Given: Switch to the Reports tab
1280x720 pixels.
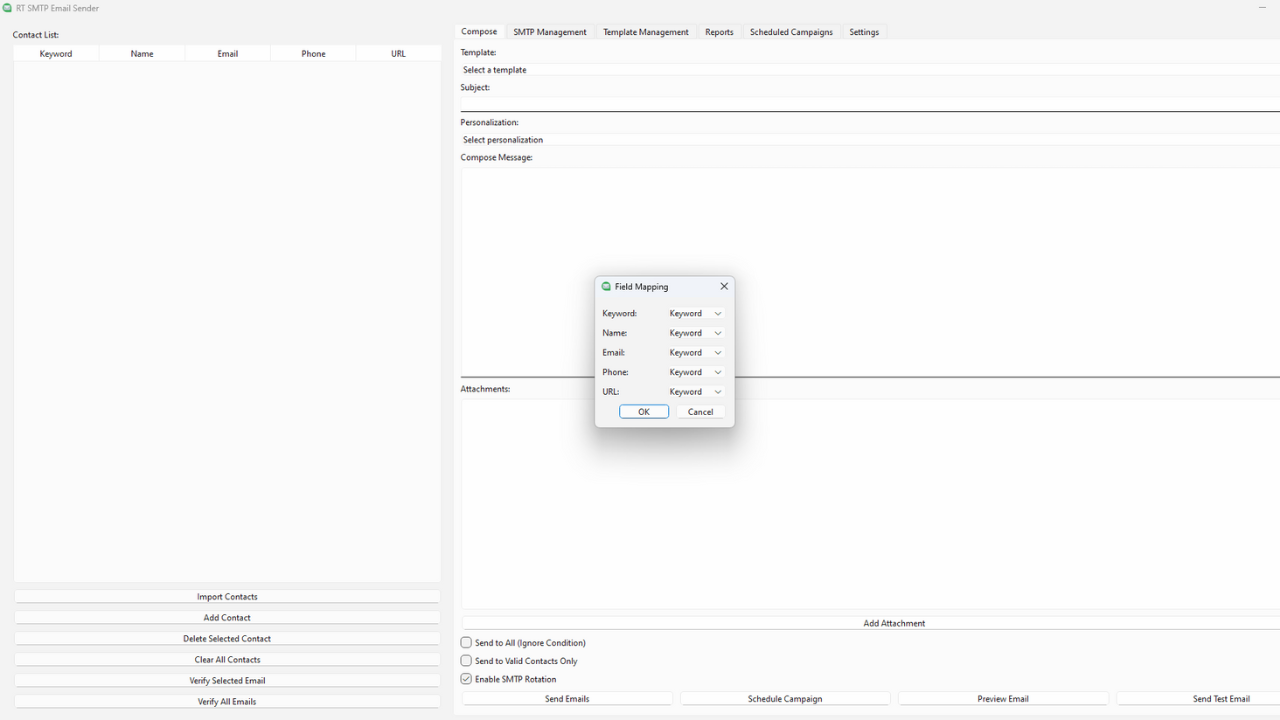Looking at the screenshot, I should click(x=719, y=31).
